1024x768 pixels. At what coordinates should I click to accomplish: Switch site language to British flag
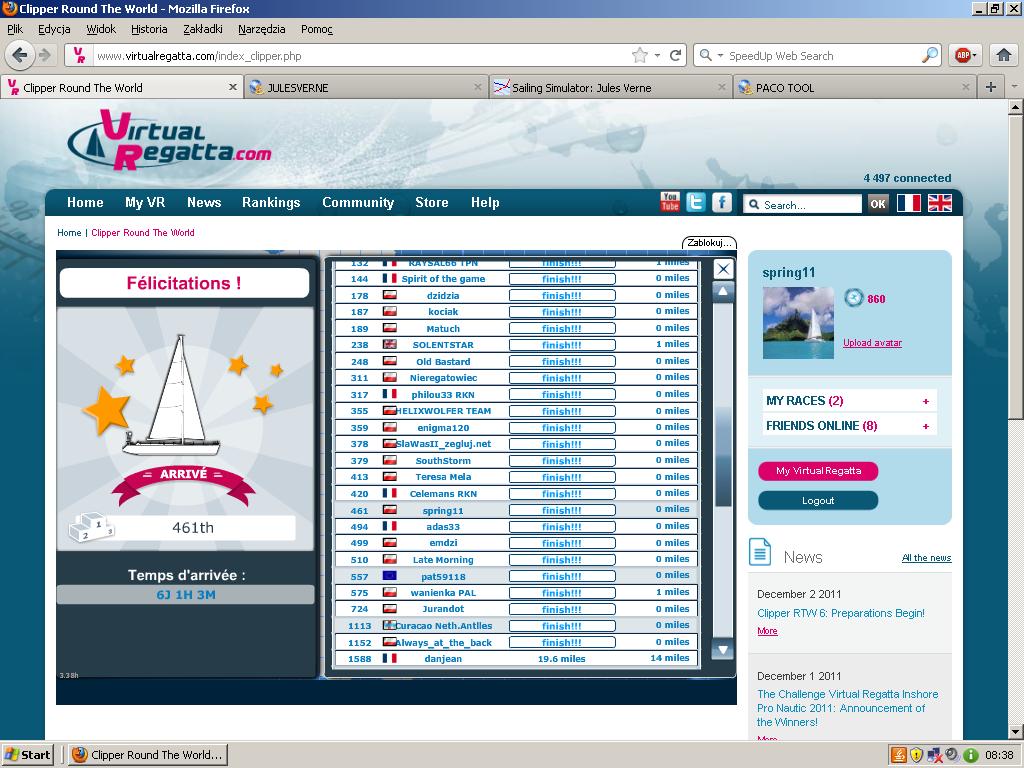(939, 203)
